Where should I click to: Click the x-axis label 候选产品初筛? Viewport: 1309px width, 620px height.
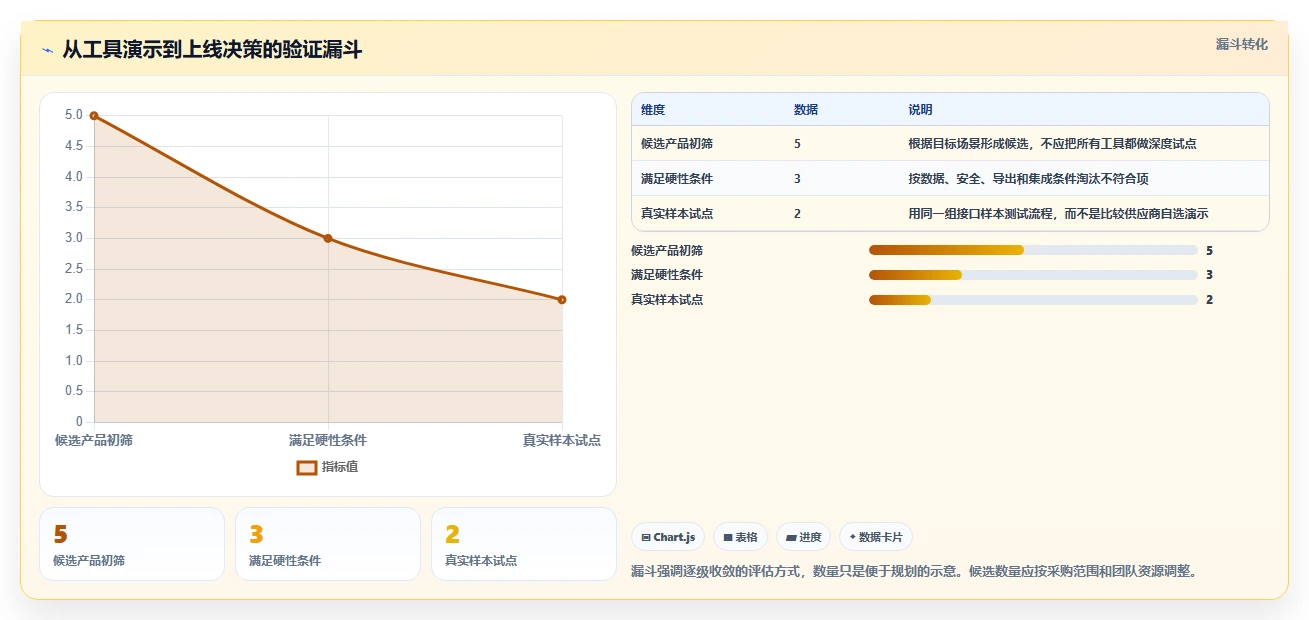pos(94,440)
